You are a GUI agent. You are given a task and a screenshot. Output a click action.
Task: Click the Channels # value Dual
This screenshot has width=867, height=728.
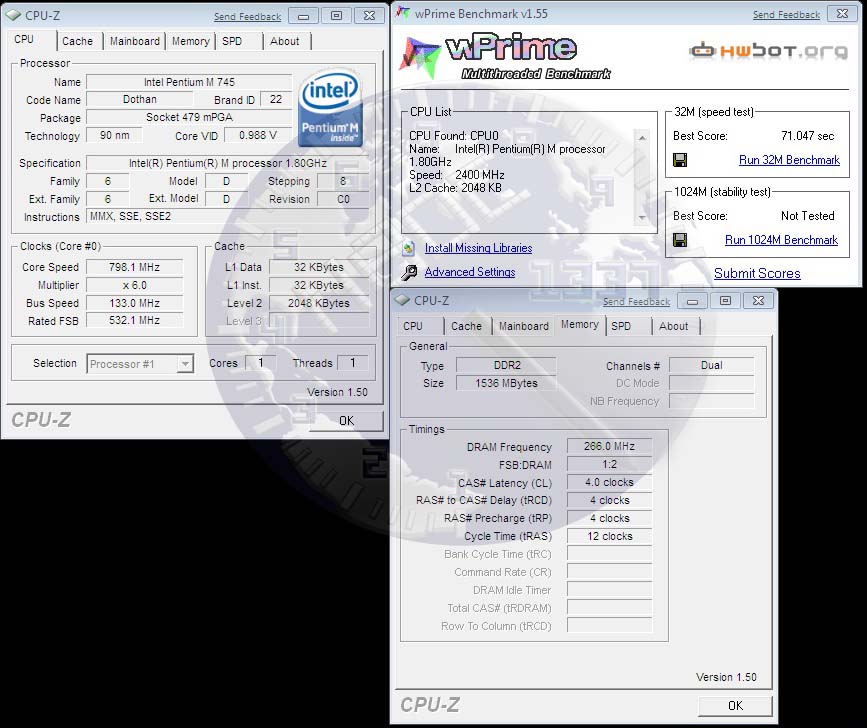click(712, 365)
